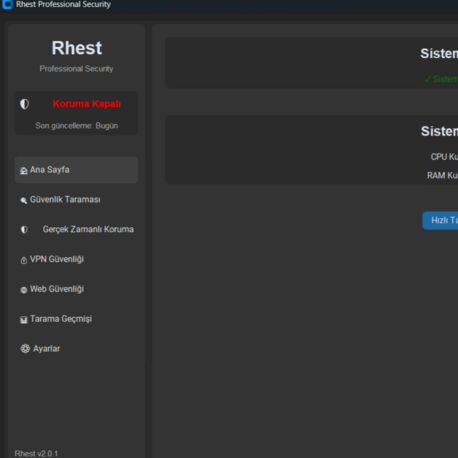The width and height of the screenshot is (458, 458).
Task: Open Güvenlik Taraması from the sidebar
Action: tap(76, 199)
